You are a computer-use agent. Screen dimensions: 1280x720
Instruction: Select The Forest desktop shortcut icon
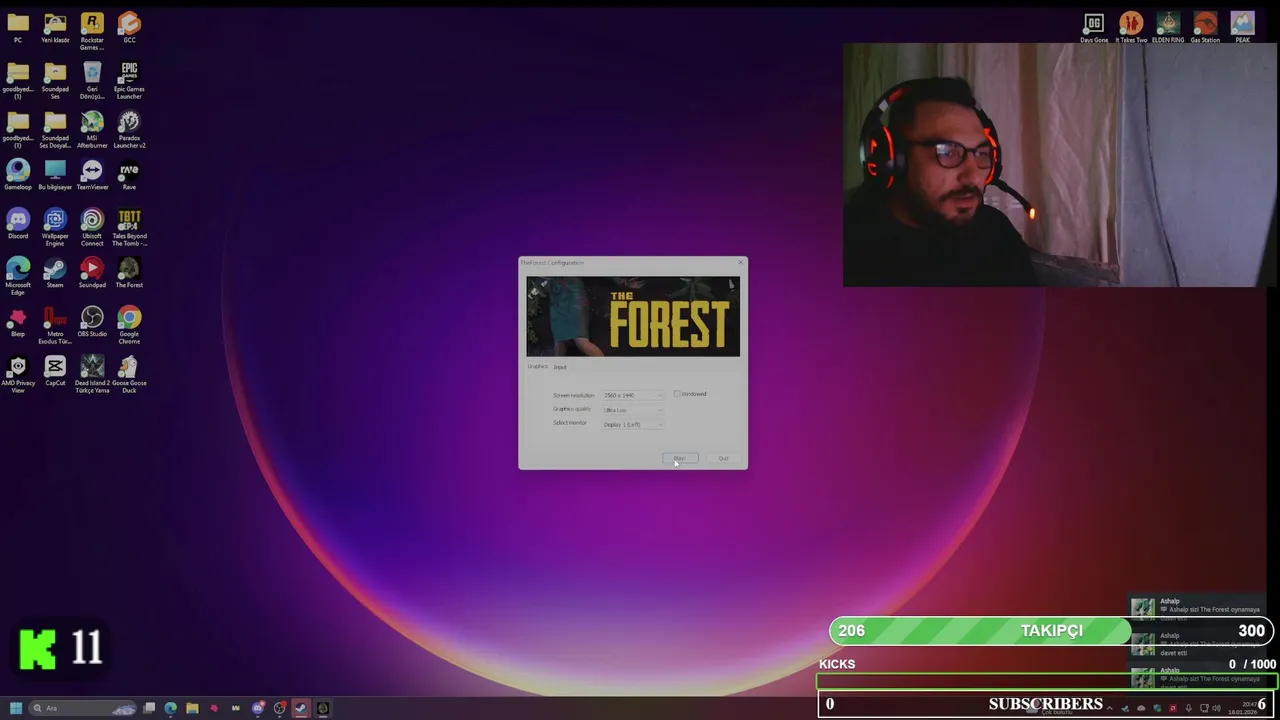click(x=129, y=272)
